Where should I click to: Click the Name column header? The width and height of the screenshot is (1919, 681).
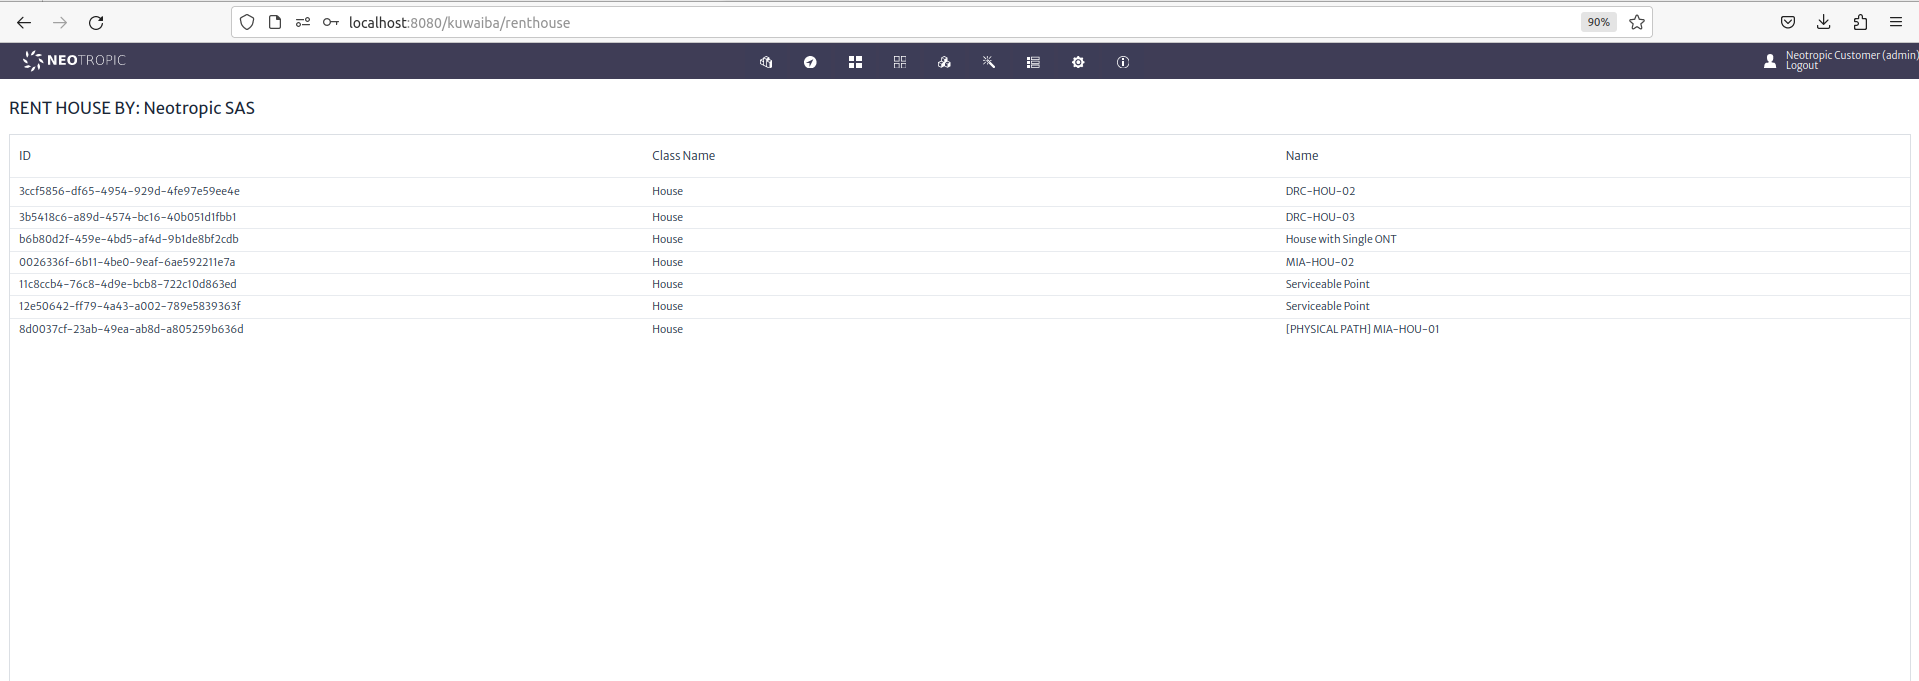click(1302, 156)
